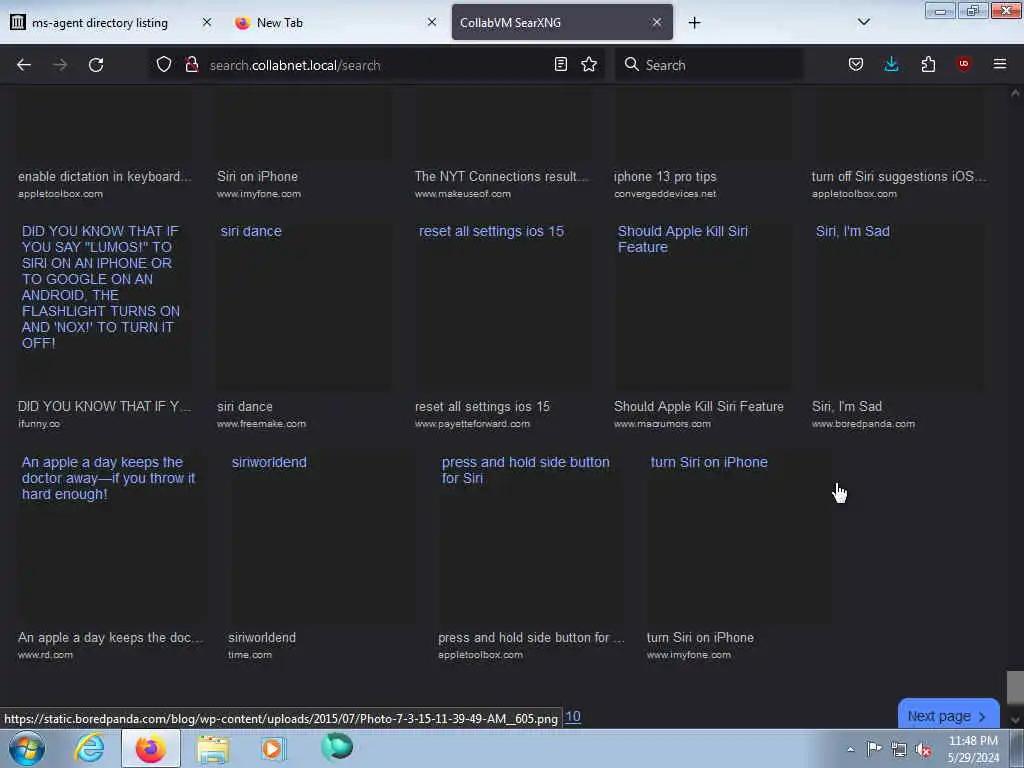The image size is (1024, 768).
Task: Go back to the previous page
Action: coord(24,65)
